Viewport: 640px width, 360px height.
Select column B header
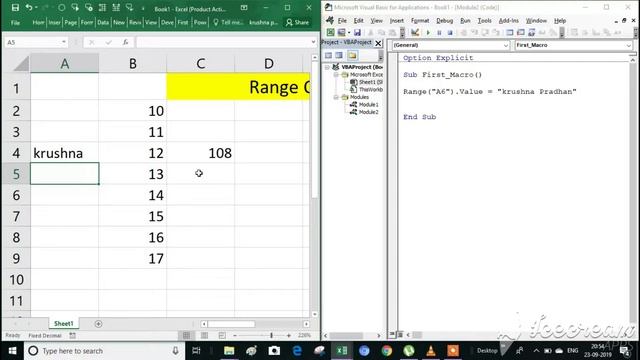click(x=133, y=64)
